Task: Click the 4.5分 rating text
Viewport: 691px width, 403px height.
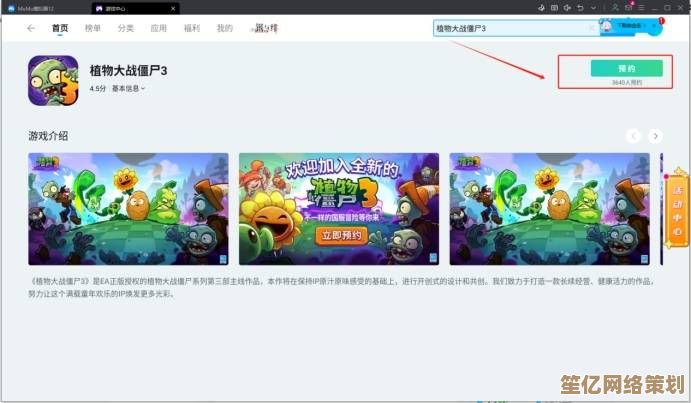Action: tap(98, 88)
